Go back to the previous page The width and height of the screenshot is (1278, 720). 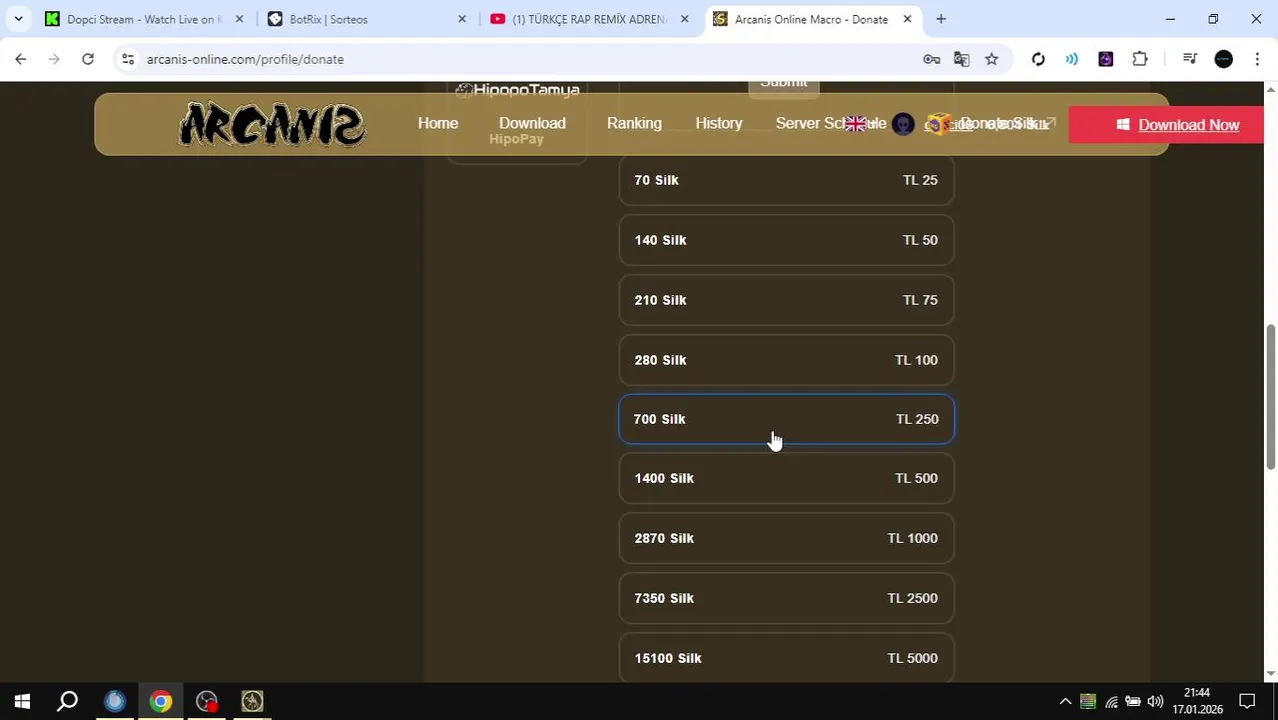pyautogui.click(x=21, y=59)
